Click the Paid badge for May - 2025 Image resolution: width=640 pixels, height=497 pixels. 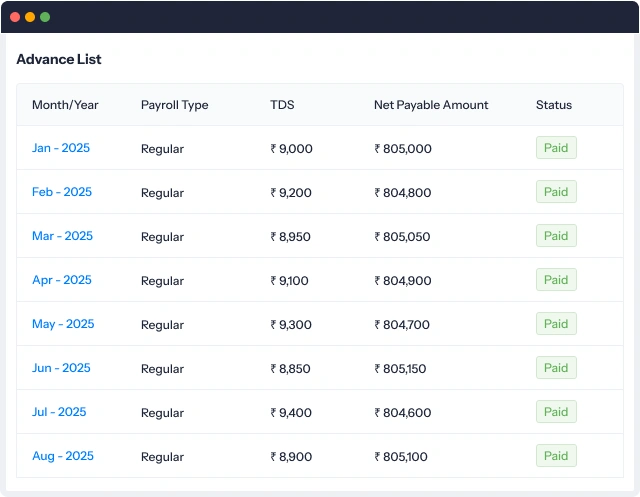coord(556,324)
